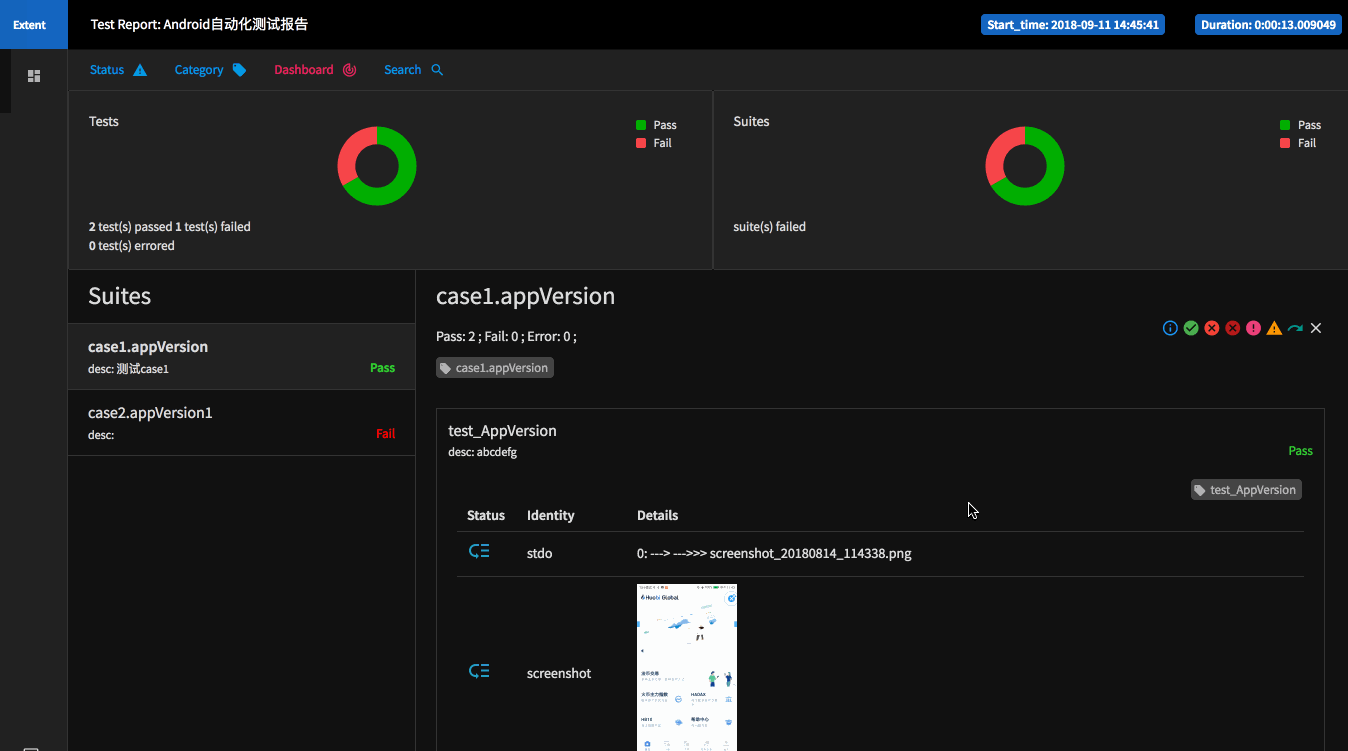Select the blue info status filter icon
Viewport: 1348px width, 751px height.
pyautogui.click(x=1170, y=328)
